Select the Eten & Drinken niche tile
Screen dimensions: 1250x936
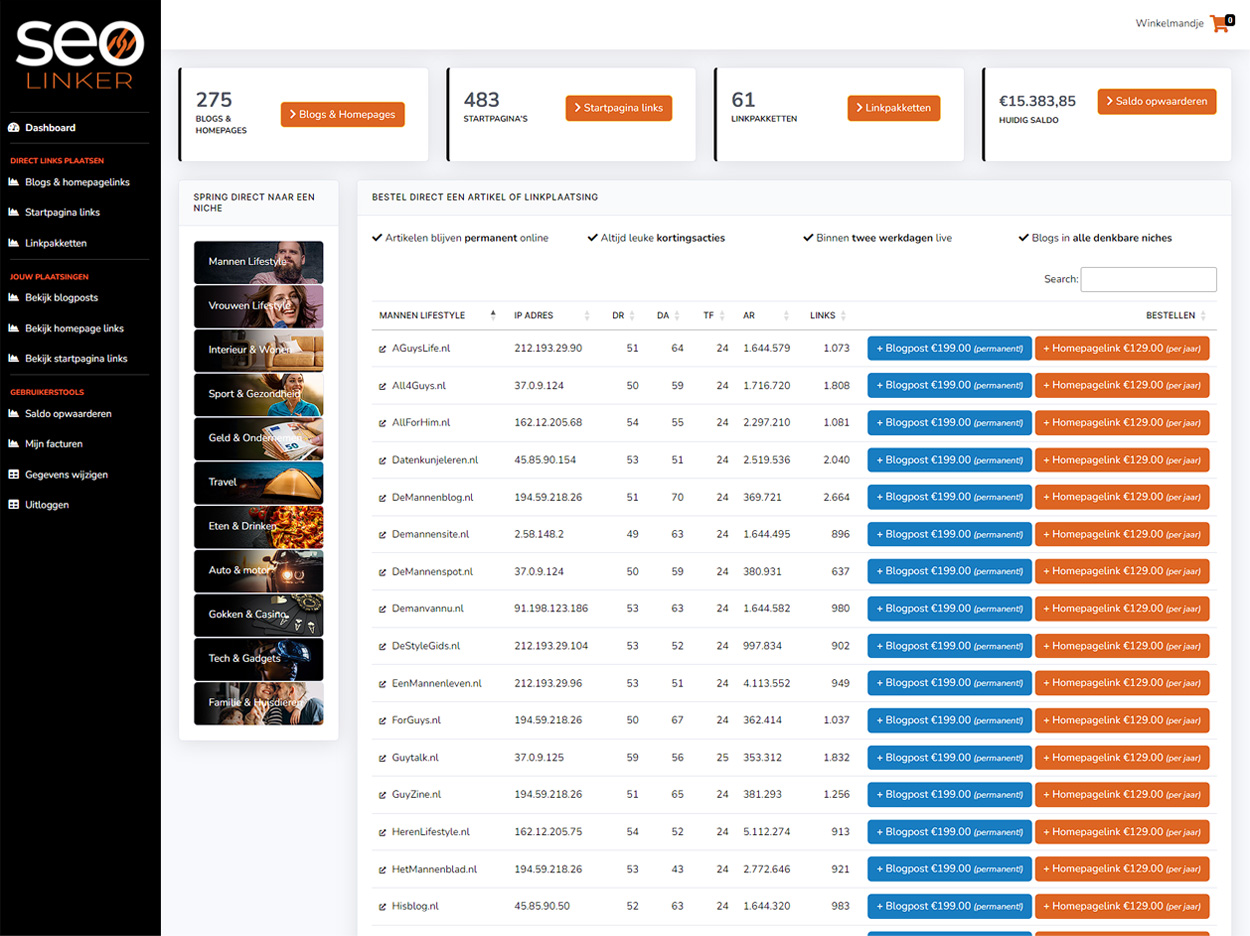coord(258,526)
